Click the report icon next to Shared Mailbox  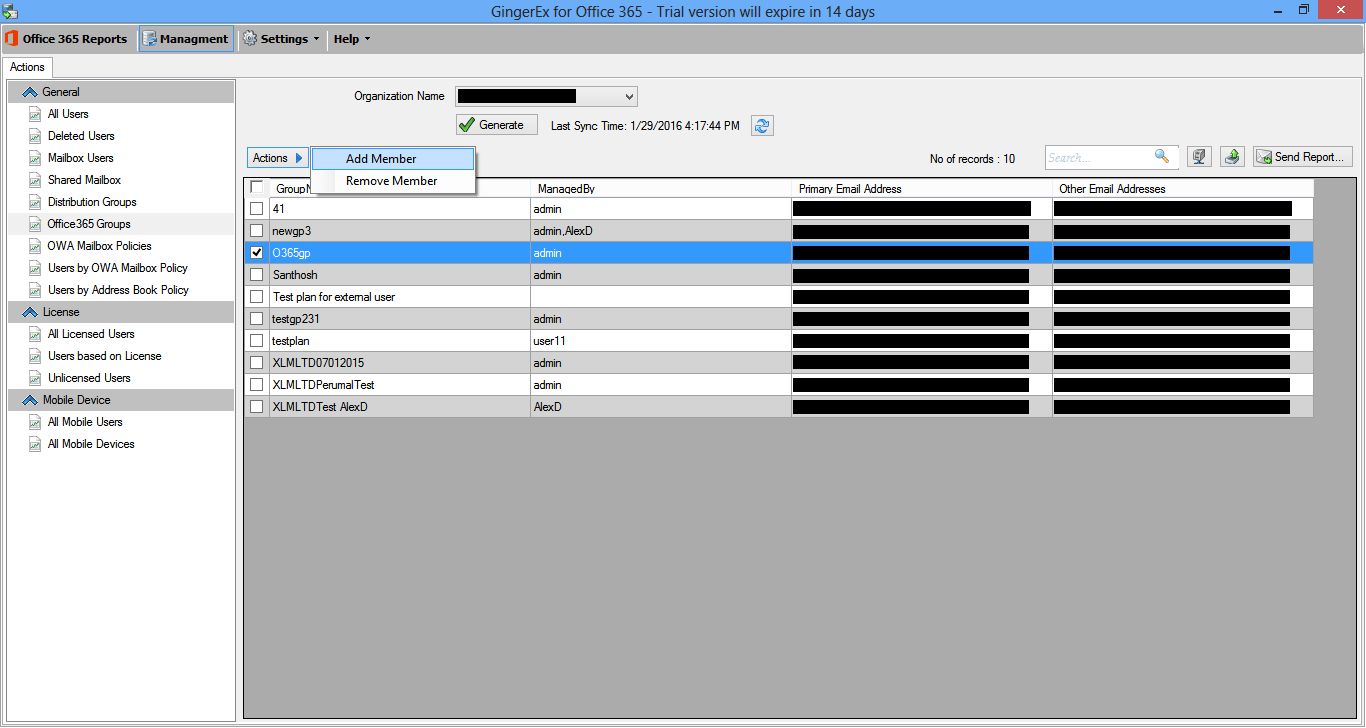pyautogui.click(x=35, y=180)
